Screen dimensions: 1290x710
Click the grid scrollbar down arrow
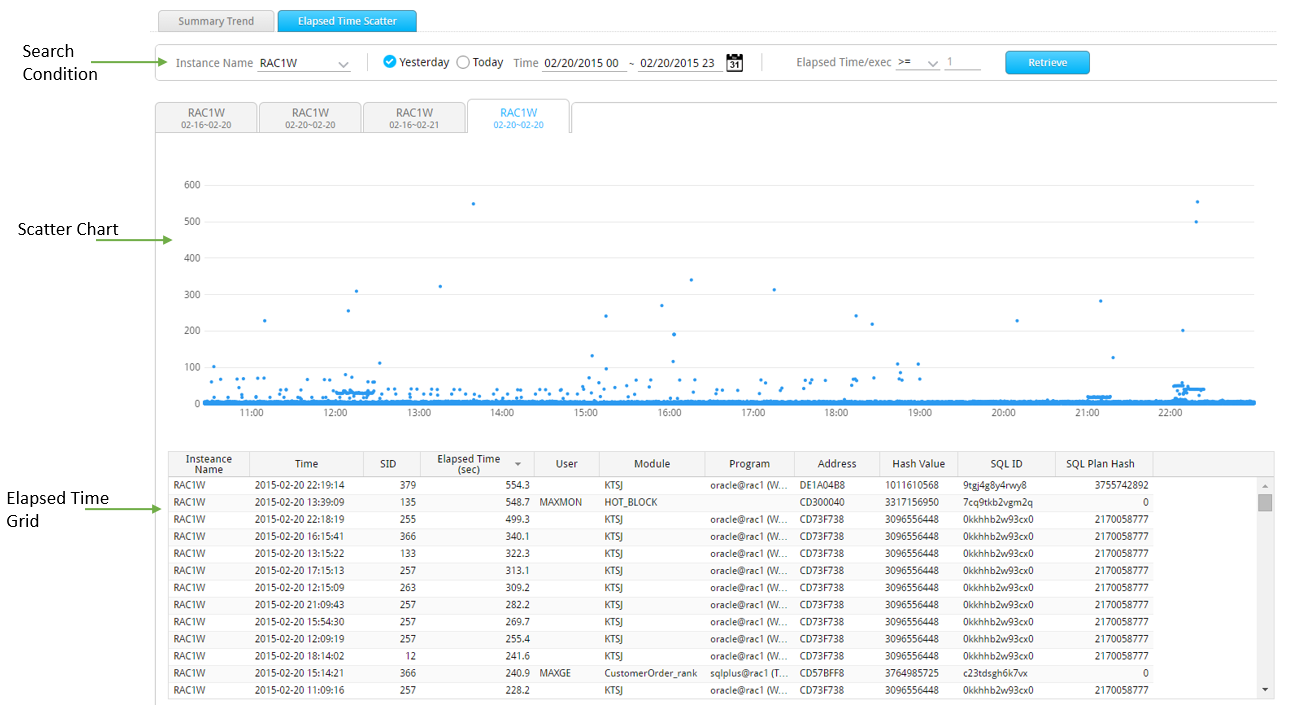(1265, 689)
